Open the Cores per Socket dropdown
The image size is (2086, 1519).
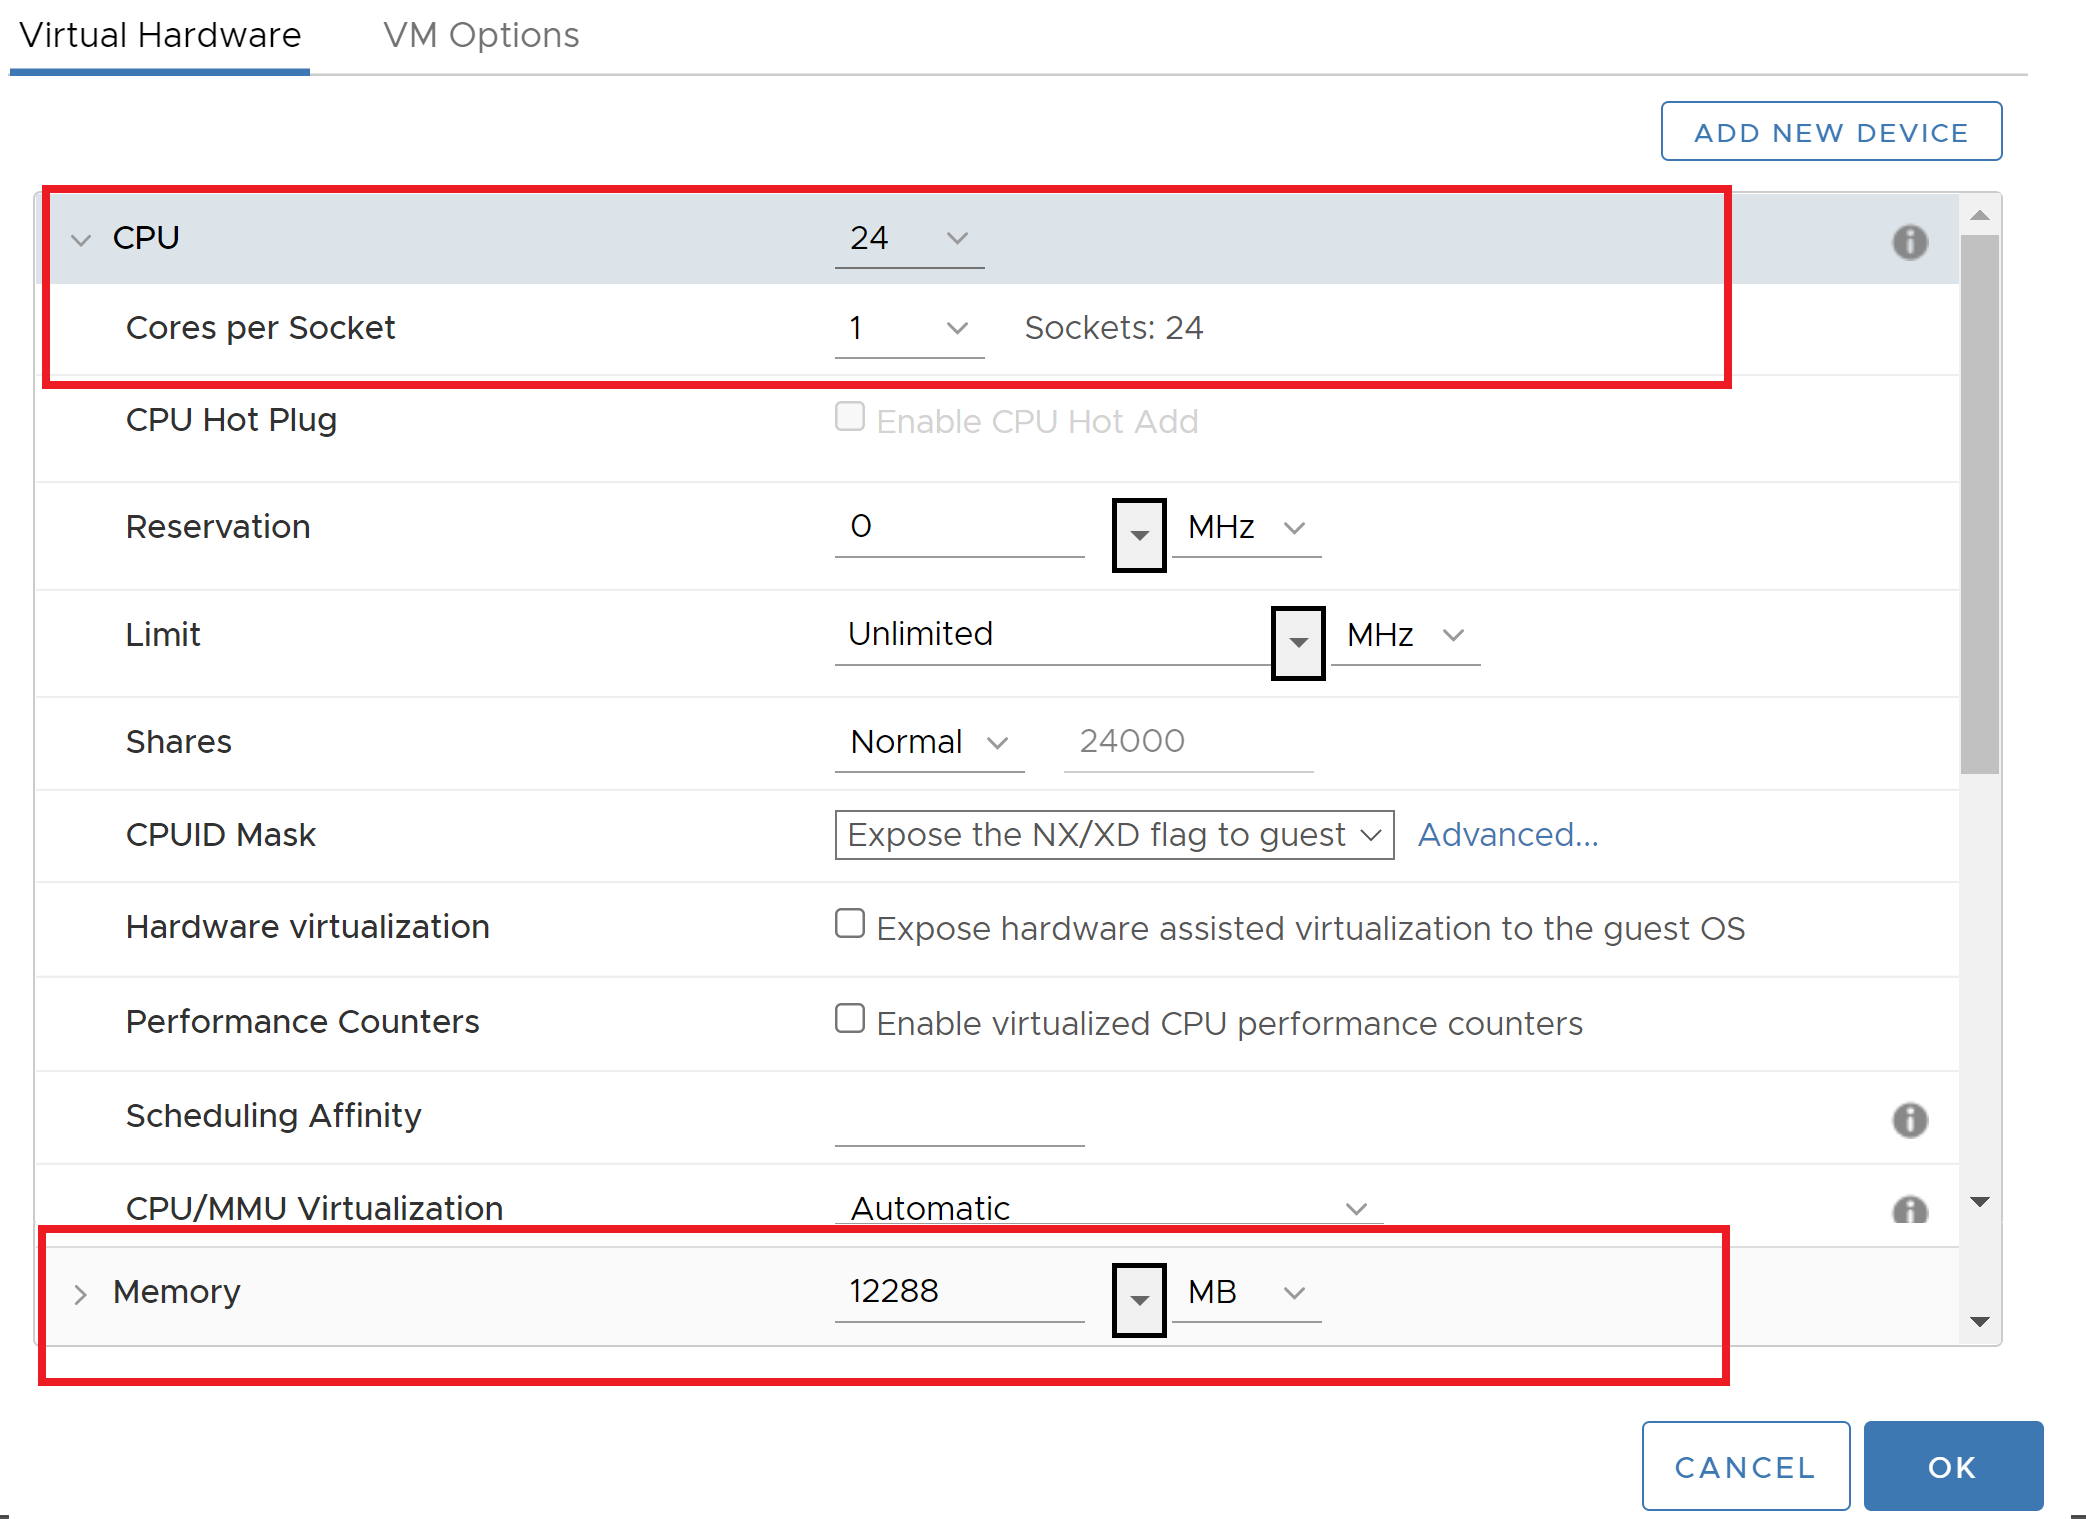click(909, 328)
